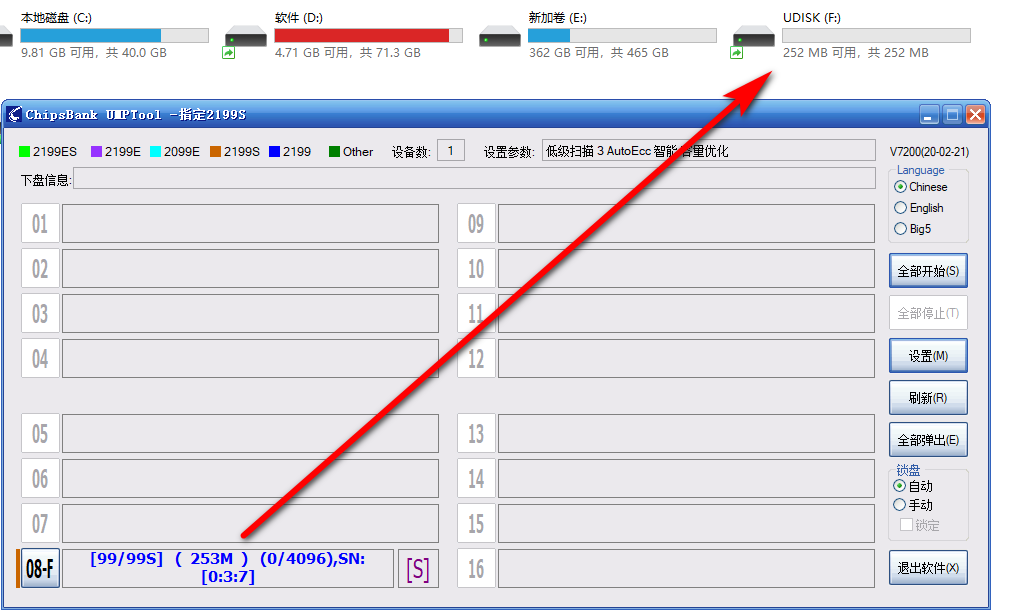
Task: Select the Chinese language radio button
Action: click(901, 187)
